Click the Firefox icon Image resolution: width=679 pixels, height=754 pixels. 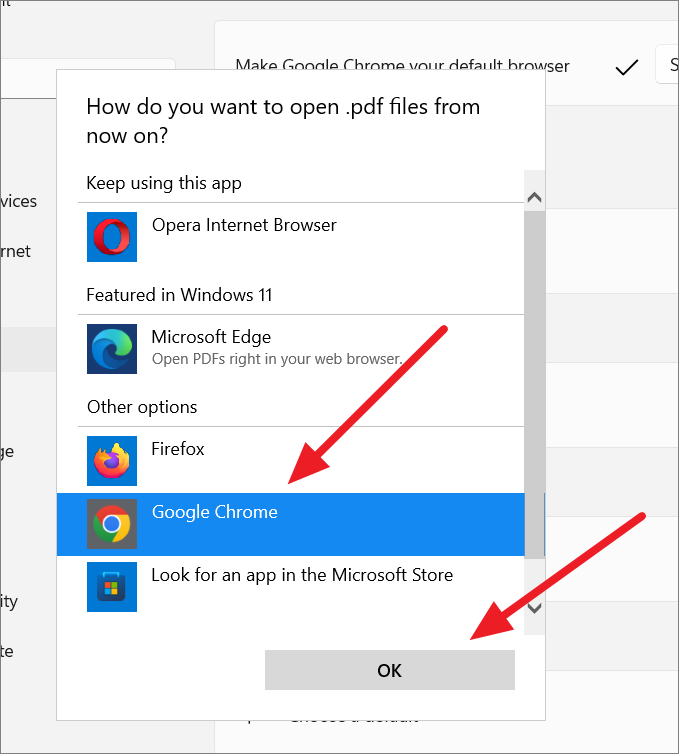[x=112, y=461]
